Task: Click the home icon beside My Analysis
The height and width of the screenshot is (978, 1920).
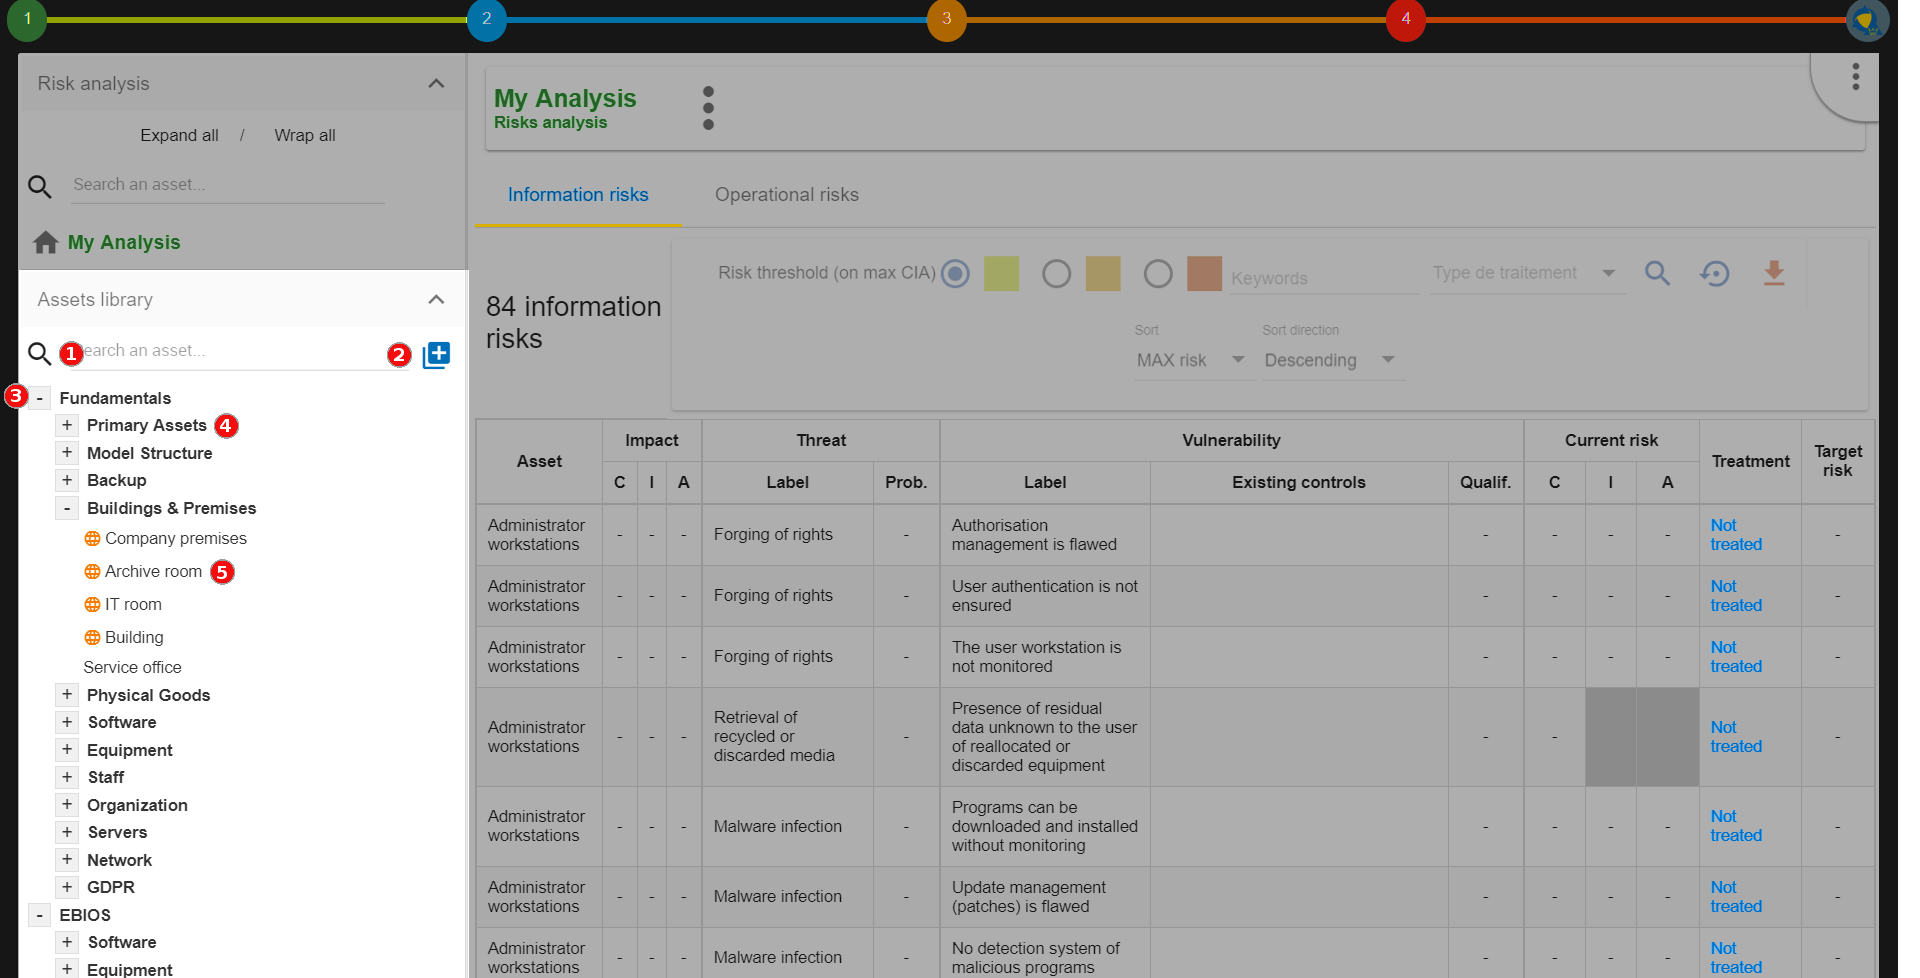Action: coord(45,243)
